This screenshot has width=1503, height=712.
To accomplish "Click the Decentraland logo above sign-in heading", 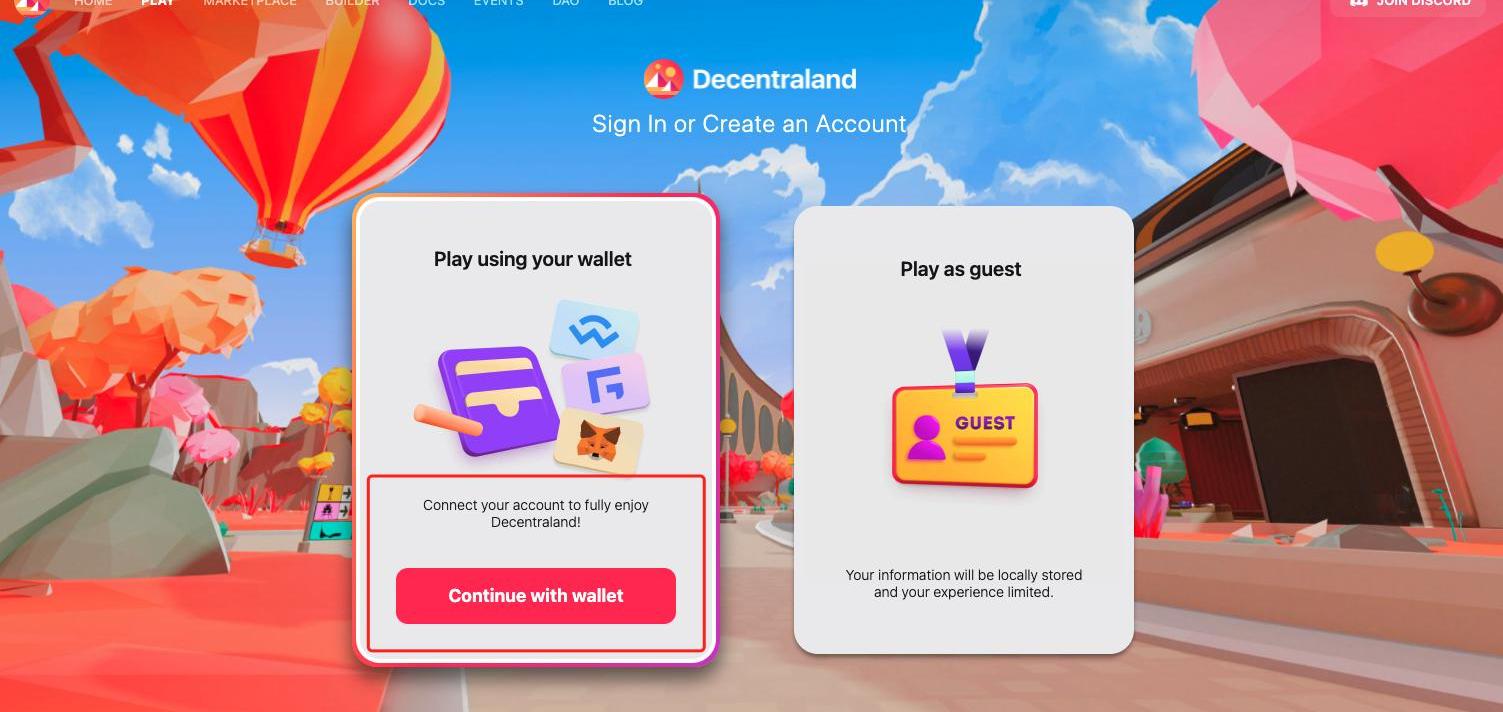I will click(664, 79).
